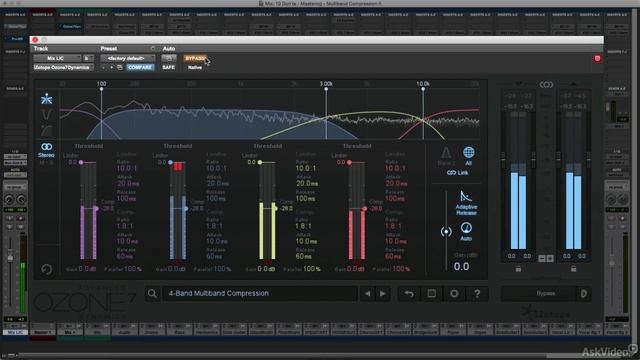The width and height of the screenshot is (640, 360).
Task: Click band 4 limiter Attack 20.0ms value
Action: (396, 184)
